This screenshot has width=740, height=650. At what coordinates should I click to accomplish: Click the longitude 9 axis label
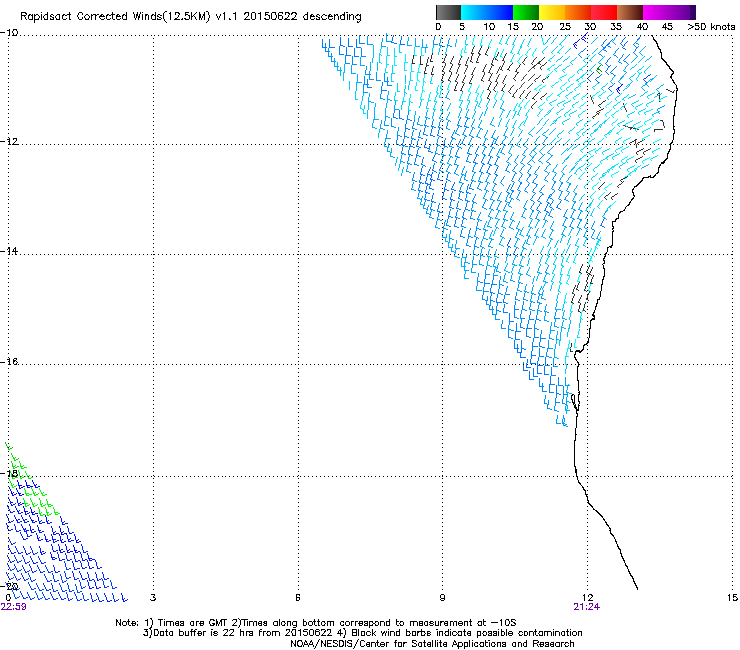[x=442, y=598]
